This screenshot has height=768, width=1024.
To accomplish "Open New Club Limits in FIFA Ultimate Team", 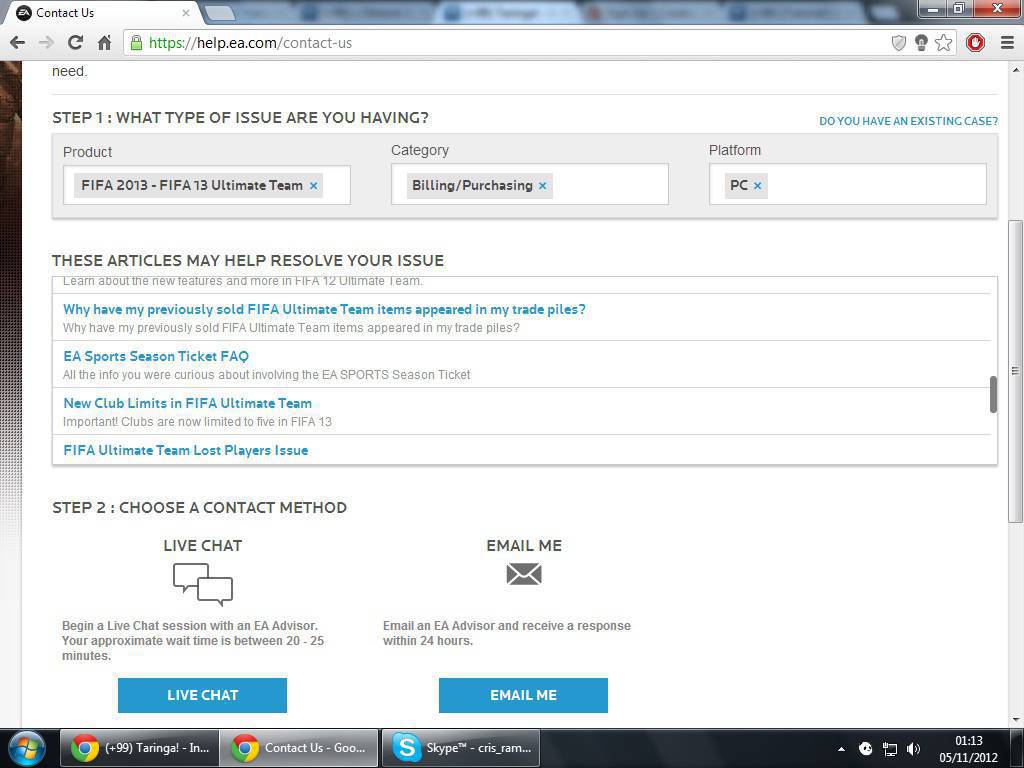I will coord(187,404).
